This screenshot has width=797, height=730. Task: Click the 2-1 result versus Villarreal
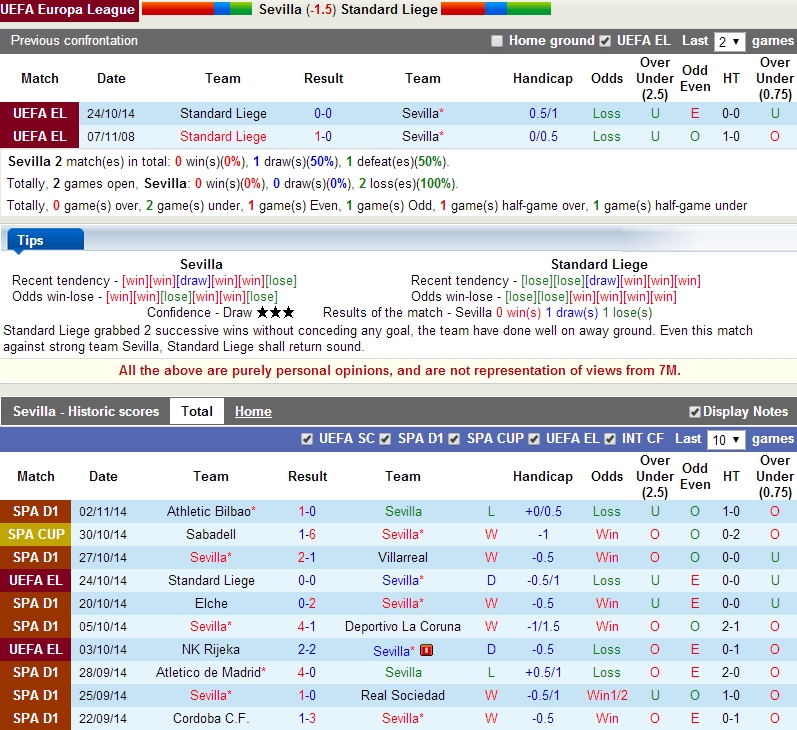[x=306, y=557]
